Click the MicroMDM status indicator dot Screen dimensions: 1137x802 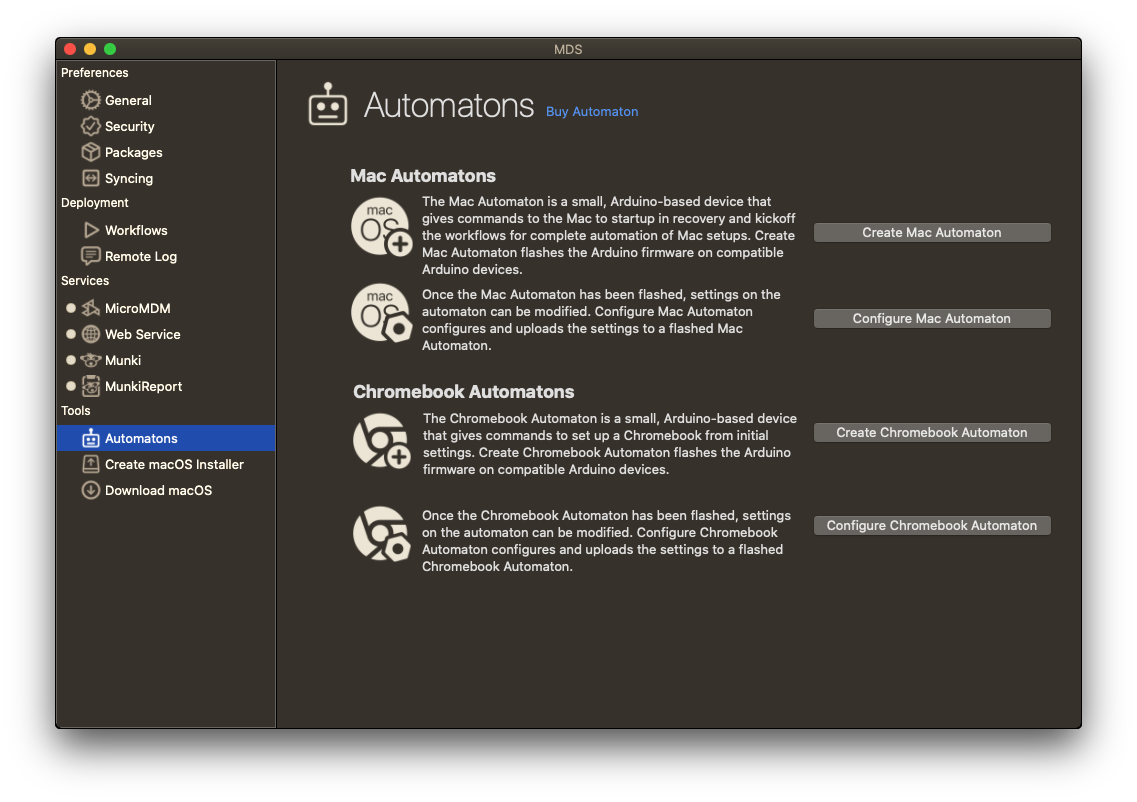pyautogui.click(x=70, y=308)
